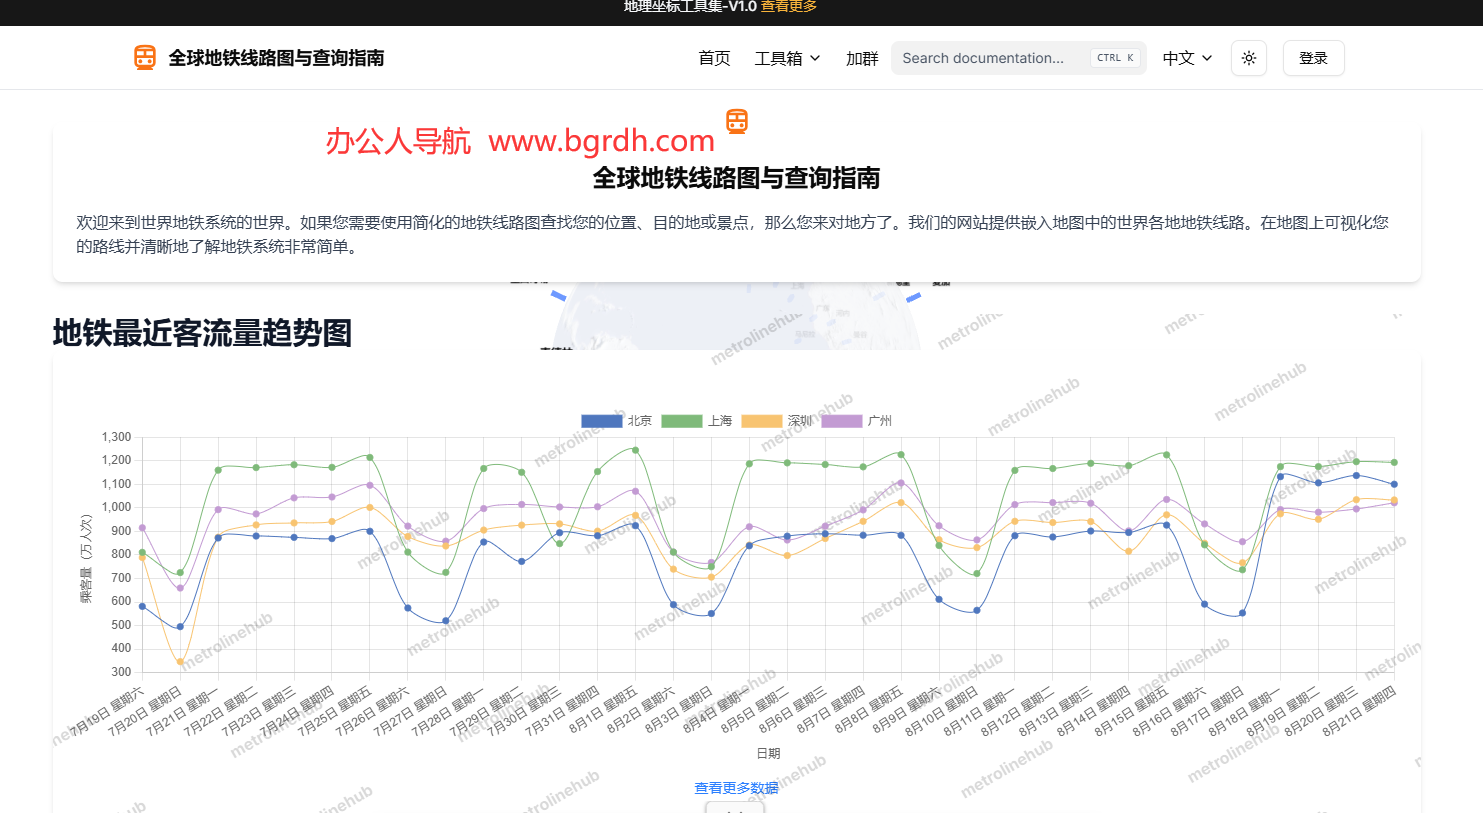Viewport: 1483px width, 813px height.
Task: Click the 上海 peak data point on 8月2日
Action: click(x=635, y=450)
